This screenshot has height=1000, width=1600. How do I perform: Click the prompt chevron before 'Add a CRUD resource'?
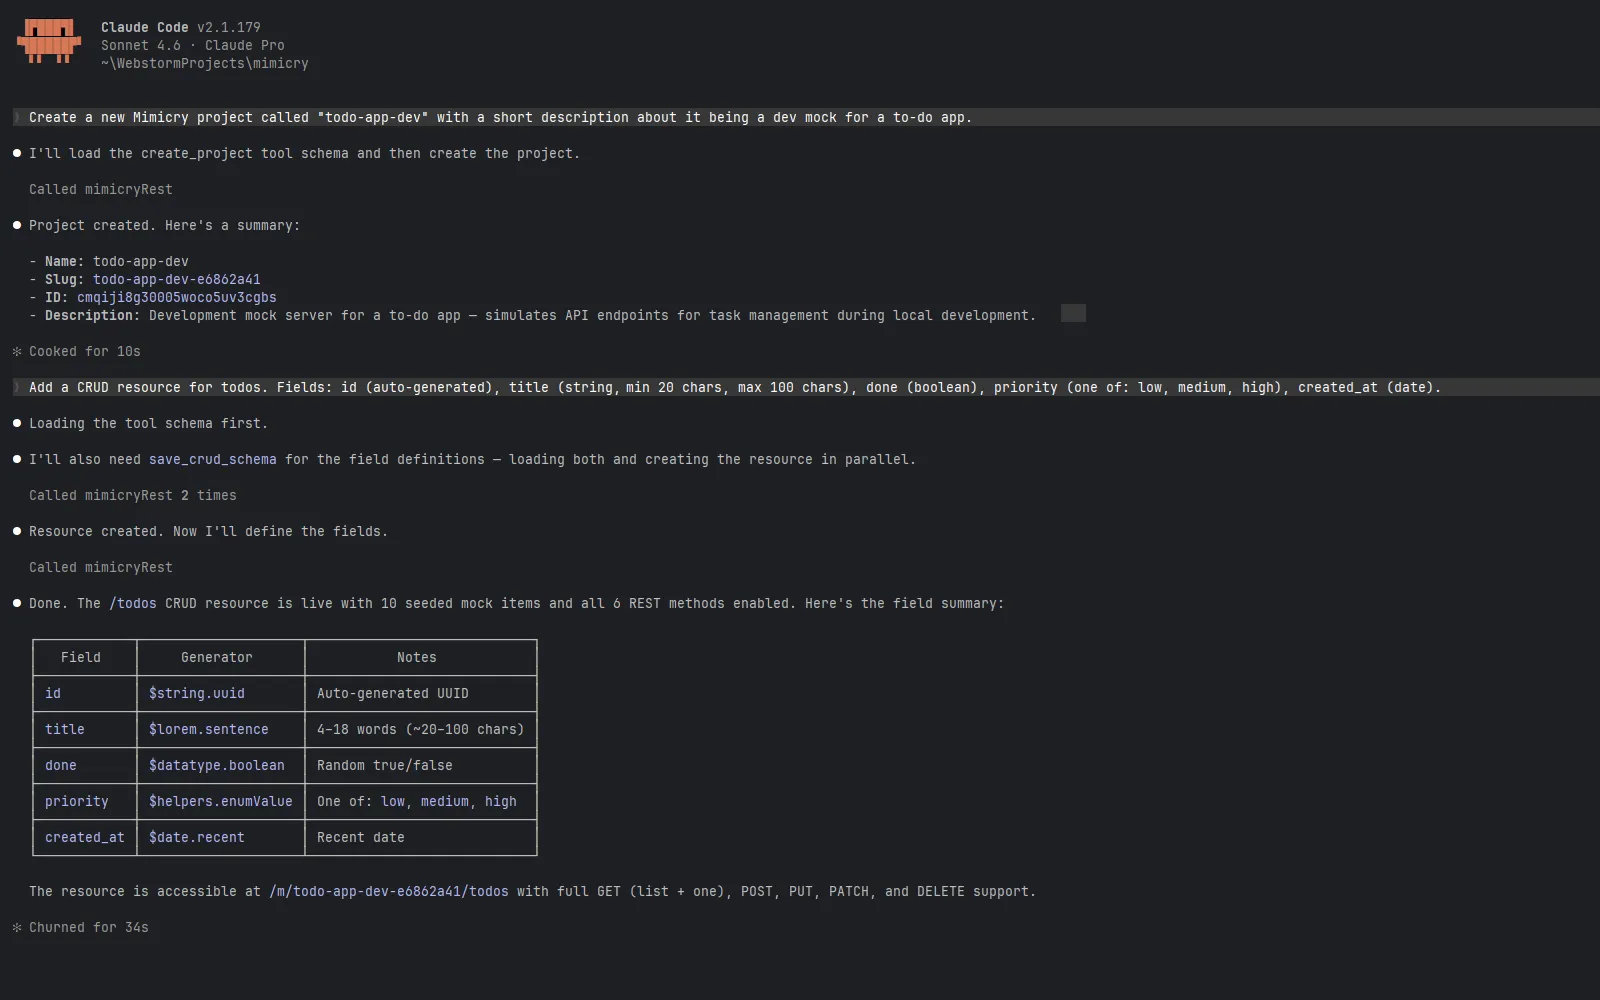(17, 388)
